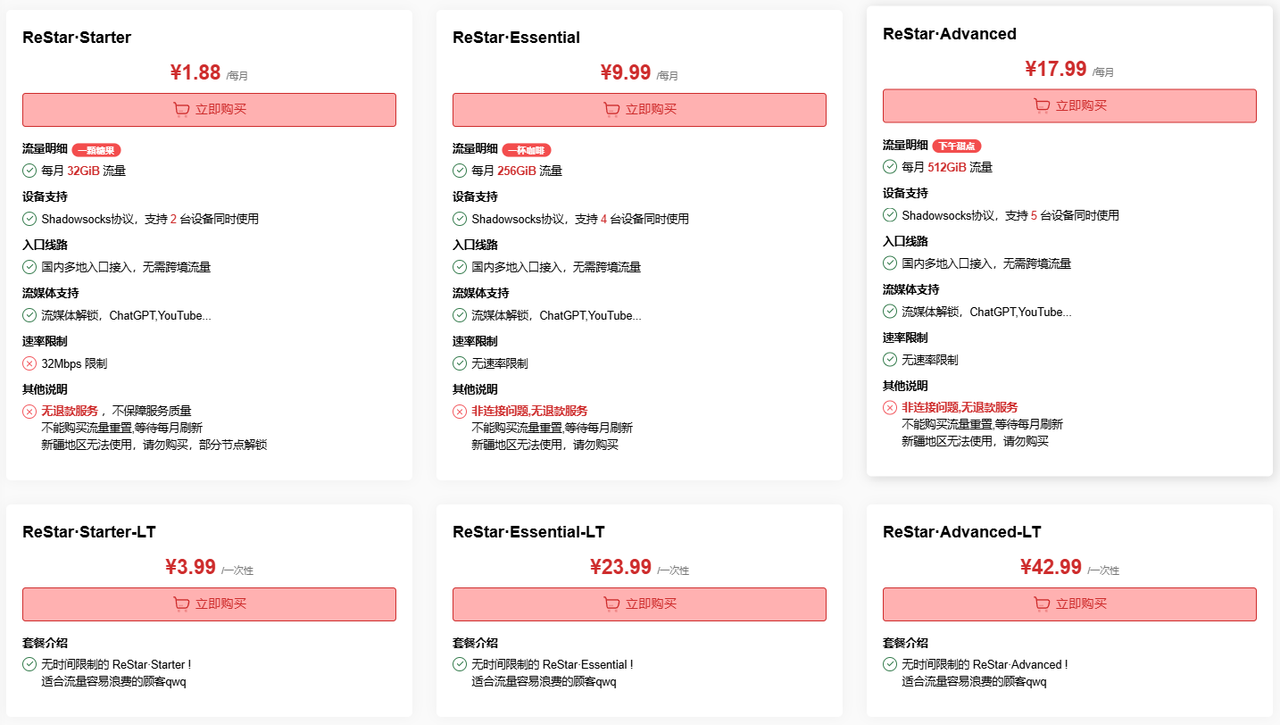Click check icon for 支持 5 台设备同时使用
This screenshot has height=725, width=1280.
click(x=890, y=215)
